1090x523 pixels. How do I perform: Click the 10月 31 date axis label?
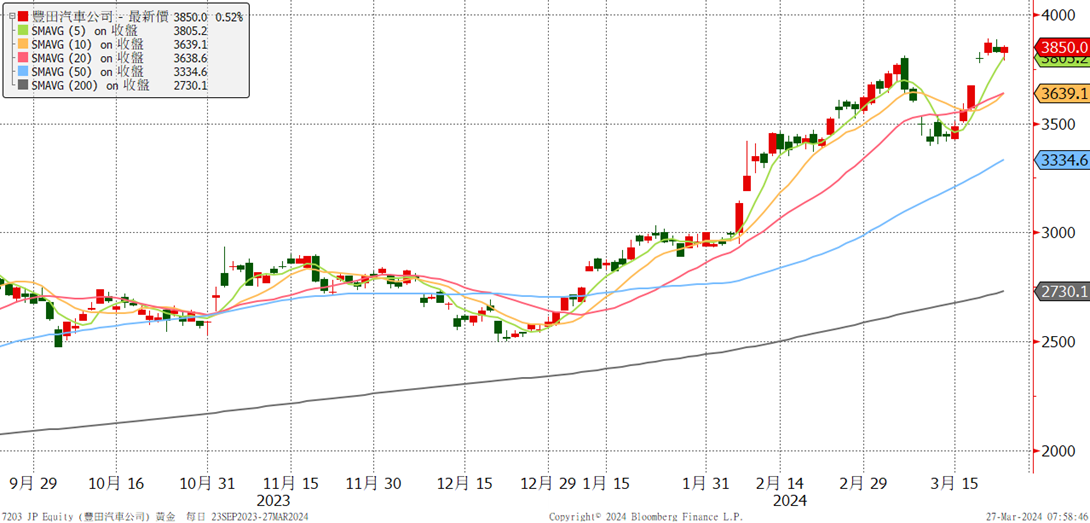tap(207, 483)
